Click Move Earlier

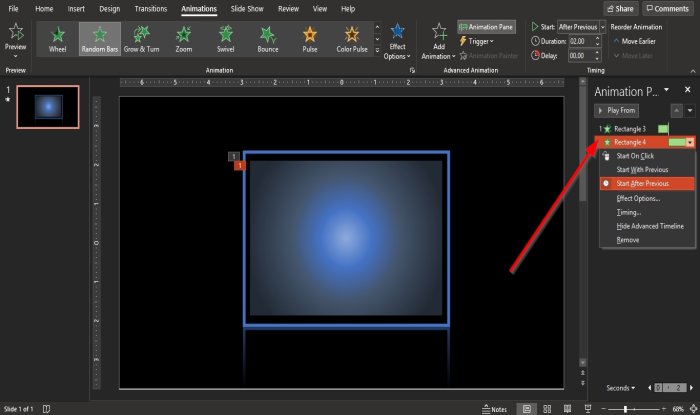(634, 41)
